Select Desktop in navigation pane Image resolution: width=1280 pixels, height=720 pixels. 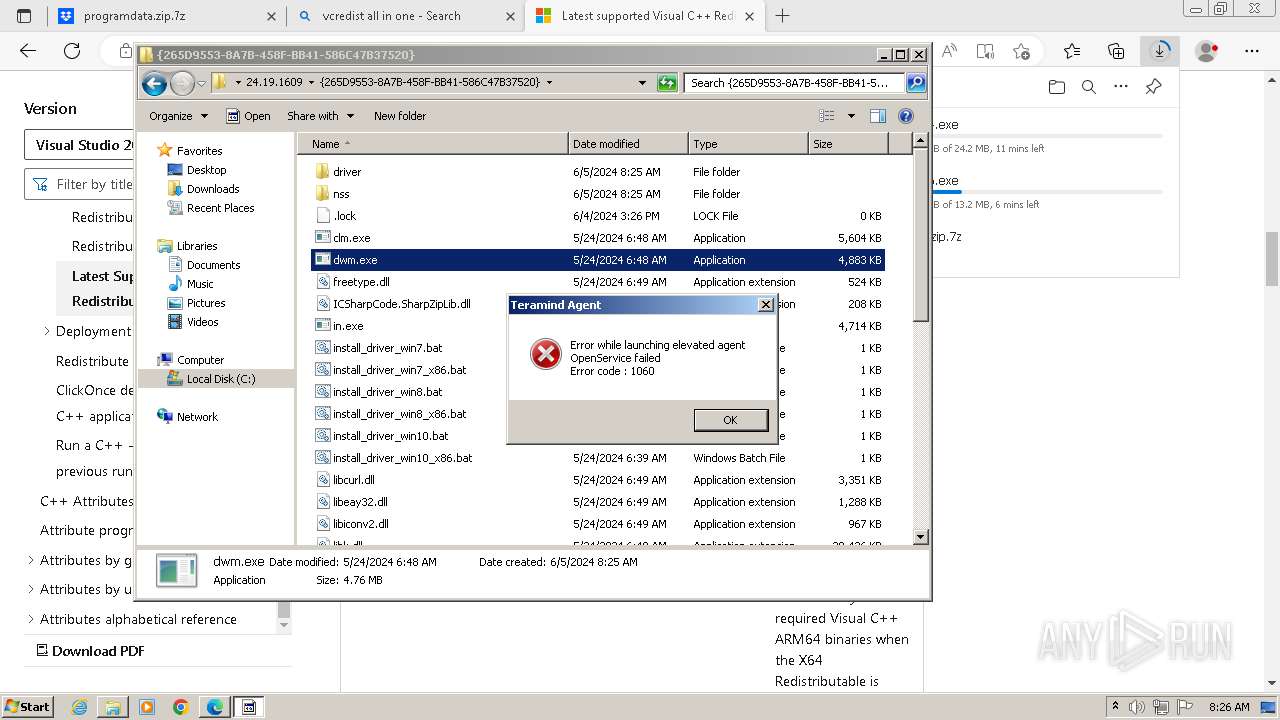coord(206,170)
